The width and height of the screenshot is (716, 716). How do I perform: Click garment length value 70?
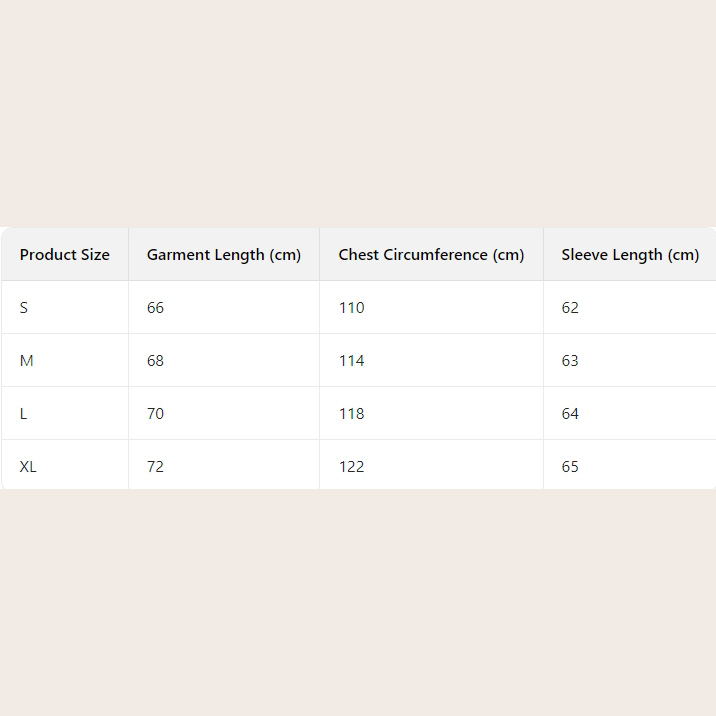(x=155, y=414)
